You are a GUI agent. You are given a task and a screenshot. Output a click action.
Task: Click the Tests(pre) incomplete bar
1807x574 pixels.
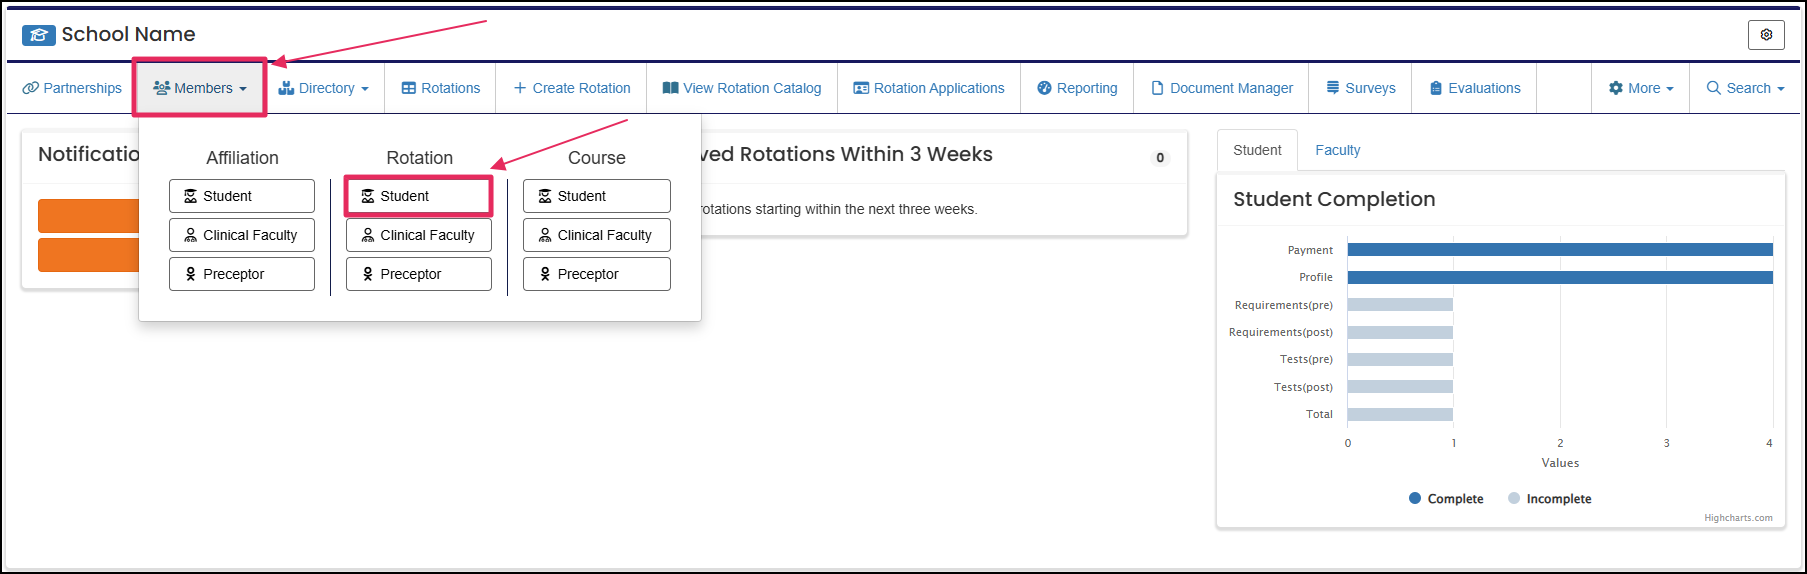tap(1400, 359)
